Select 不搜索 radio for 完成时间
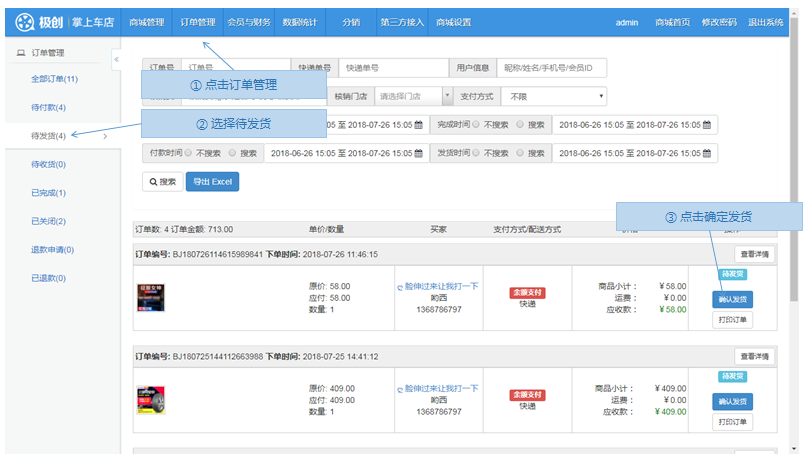 [476, 125]
